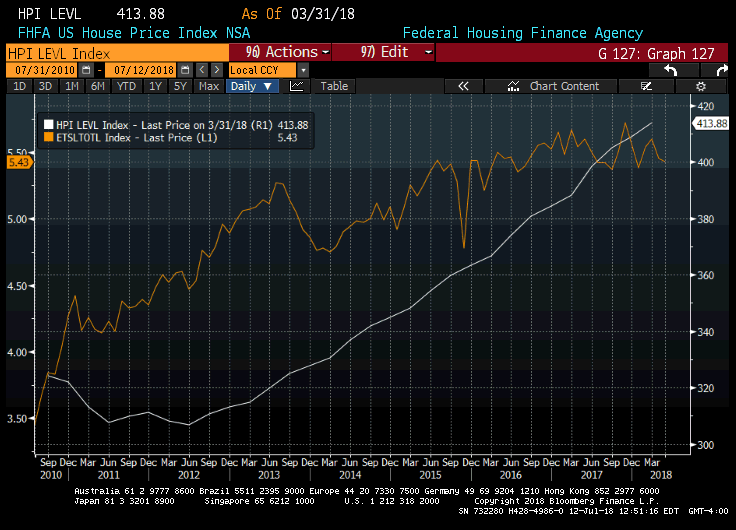This screenshot has height=530, width=736.
Task: Open end date calendar picker
Action: [186, 70]
